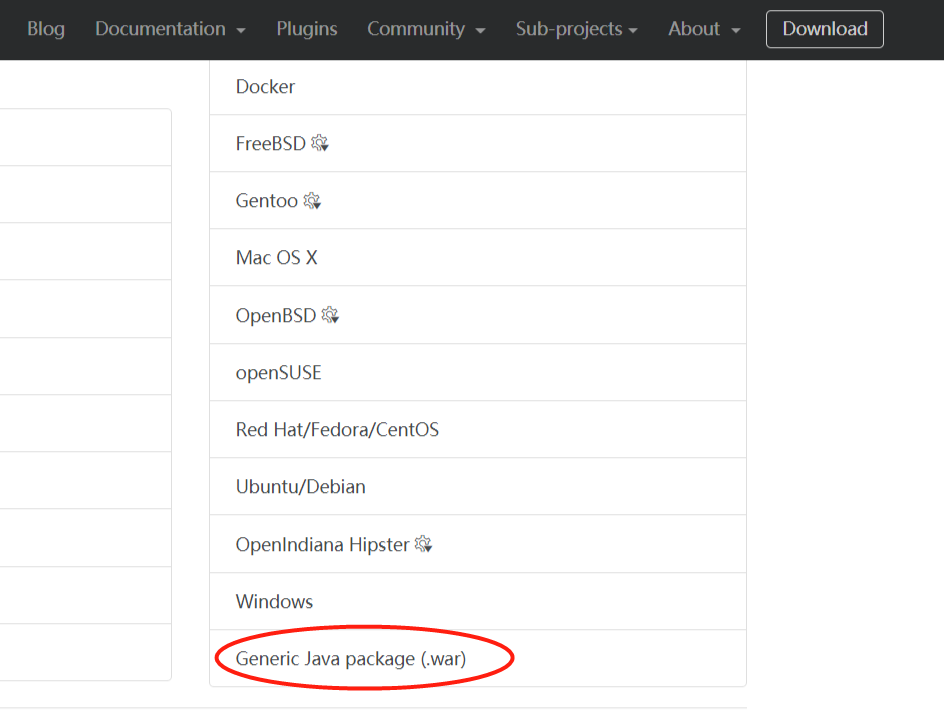Open the FreeBSD download link

pyautogui.click(x=270, y=144)
